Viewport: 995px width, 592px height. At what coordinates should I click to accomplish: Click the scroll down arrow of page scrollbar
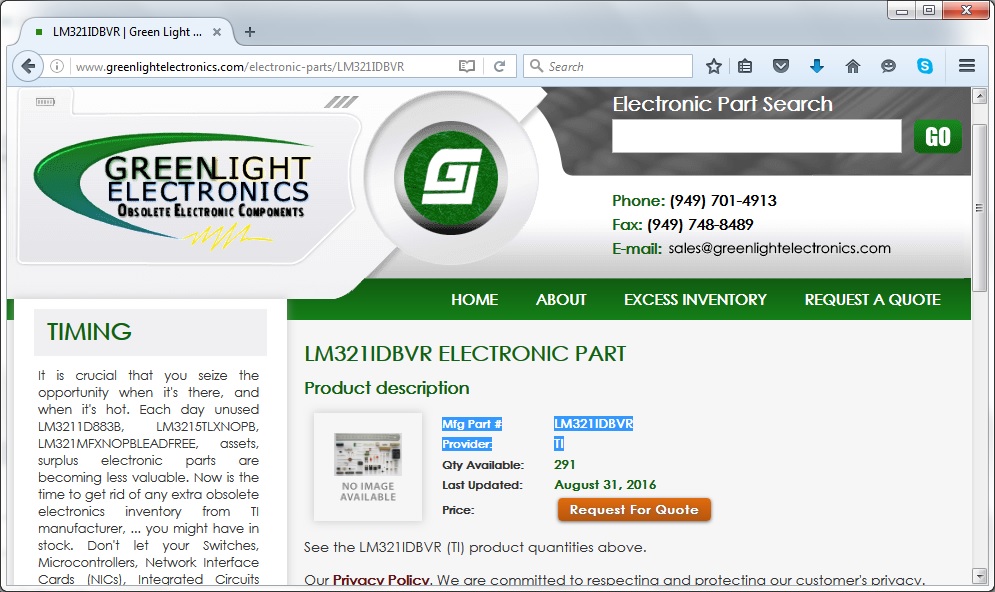tap(979, 576)
